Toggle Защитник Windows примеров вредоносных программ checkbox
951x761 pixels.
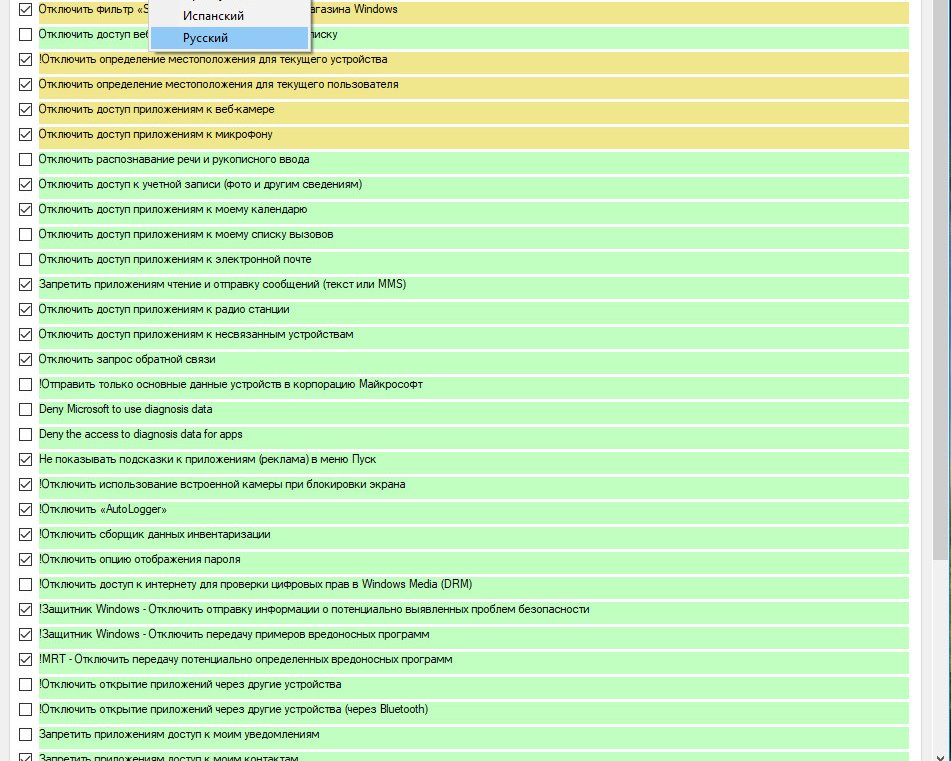[25, 634]
